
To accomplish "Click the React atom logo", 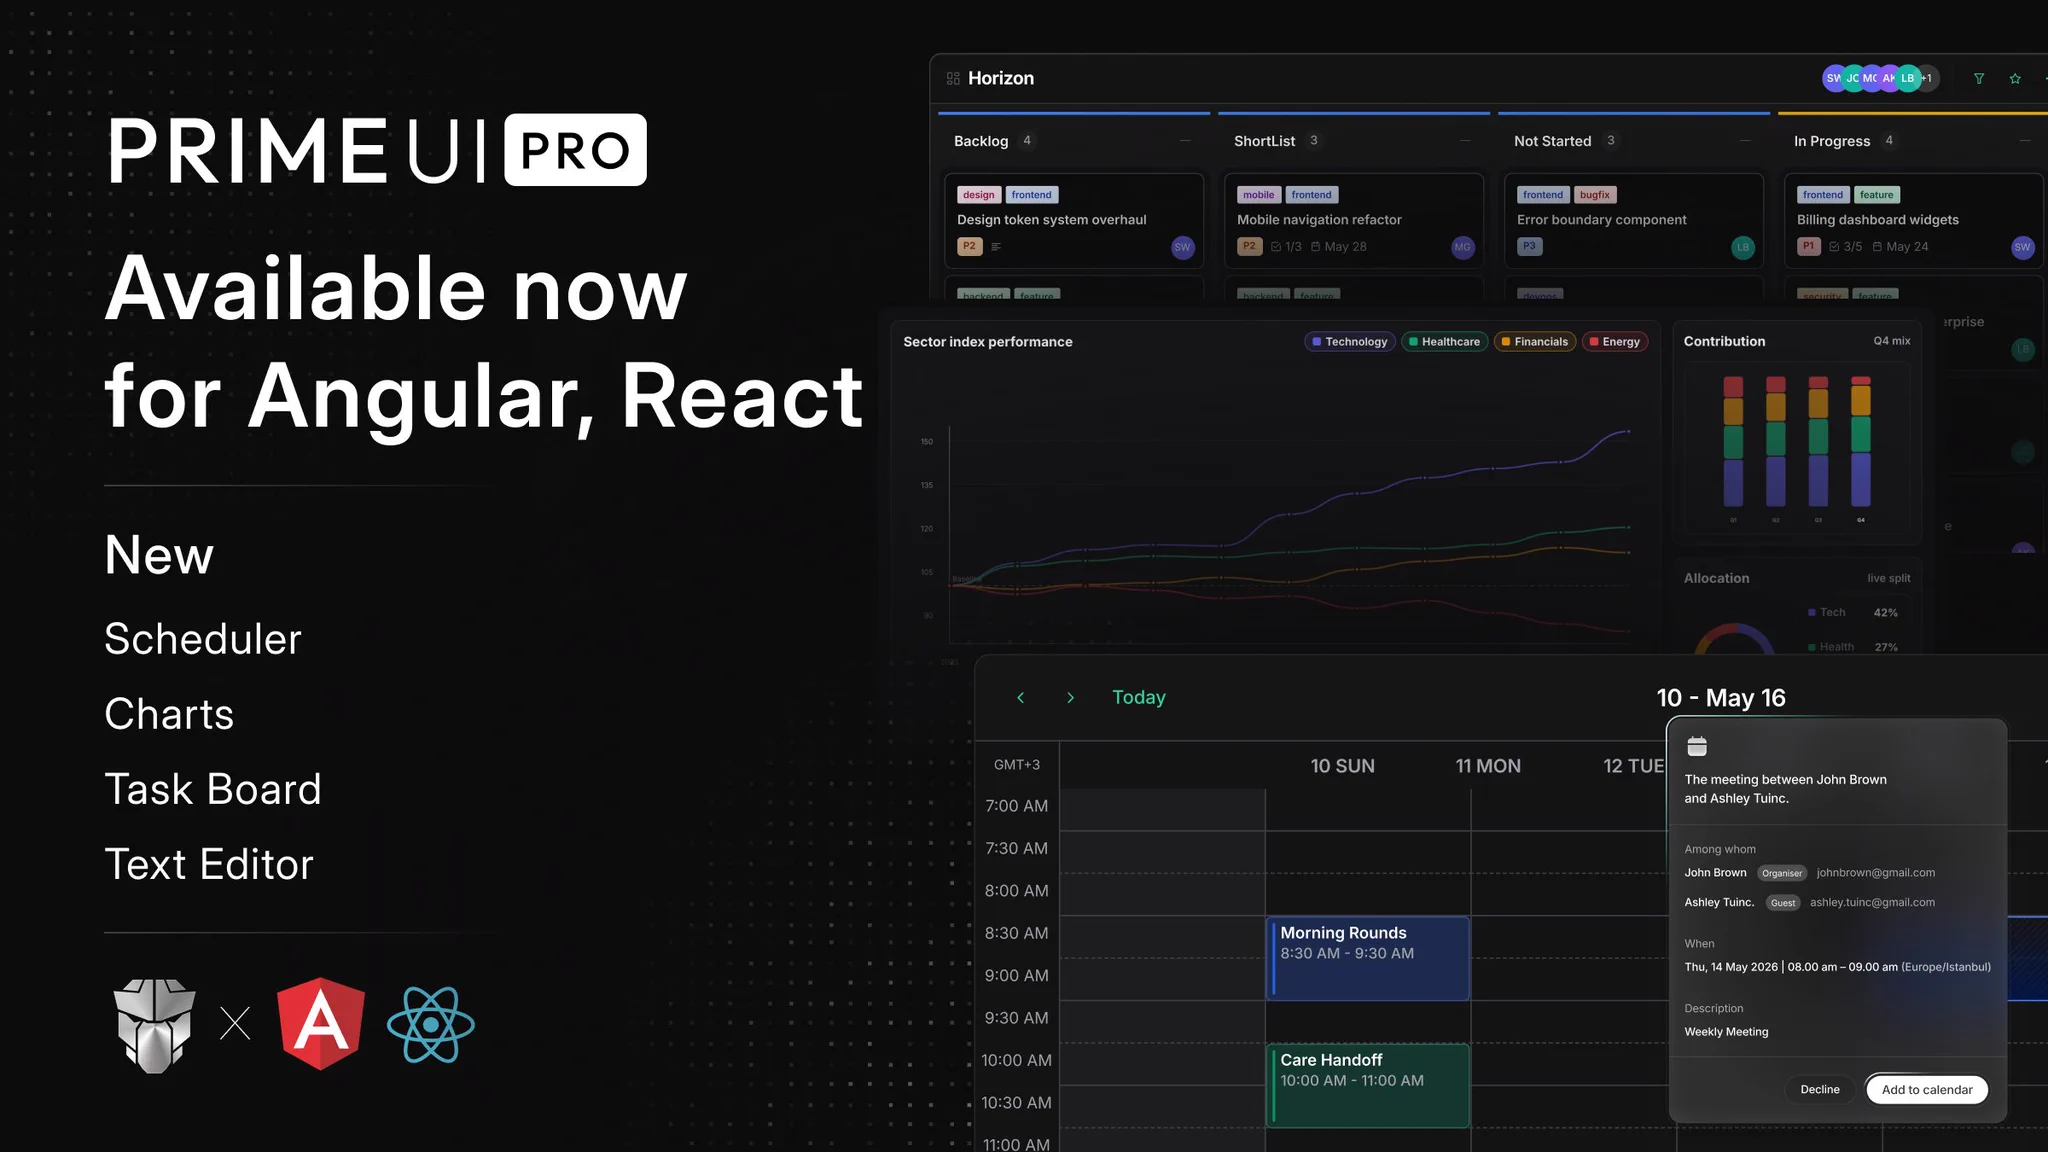I will [431, 1025].
